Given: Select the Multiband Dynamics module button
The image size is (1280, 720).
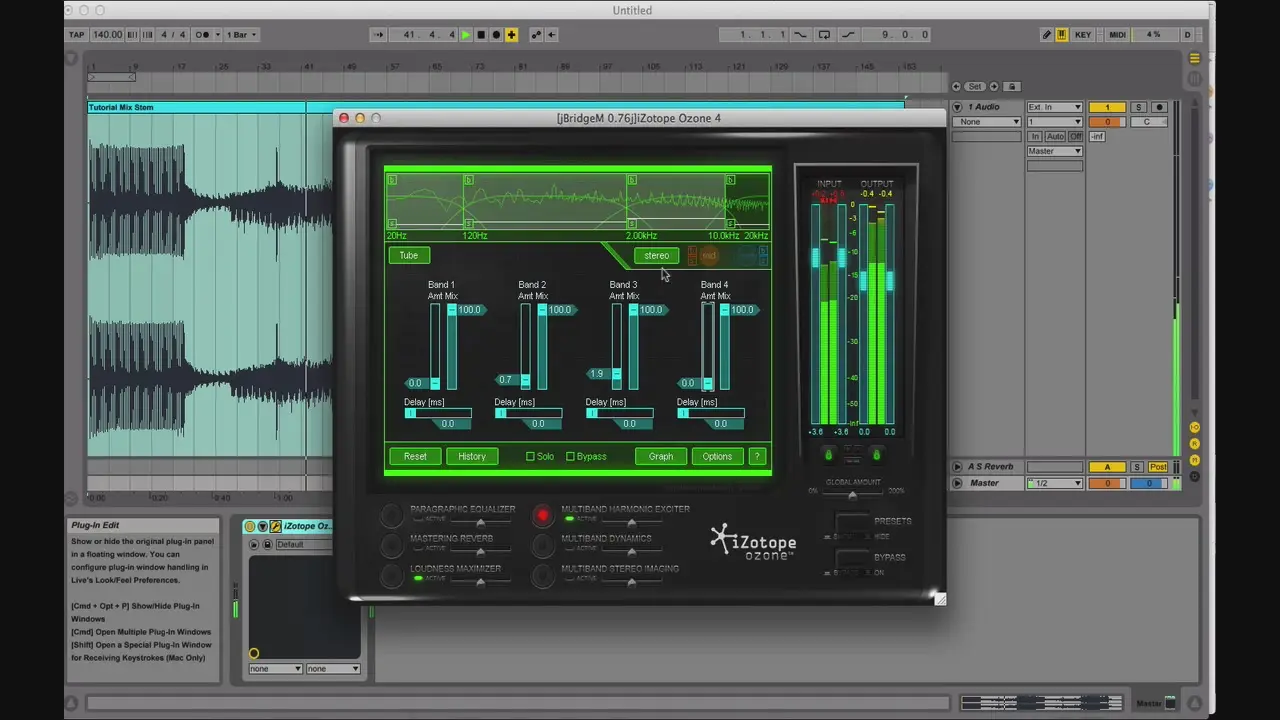Looking at the screenshot, I should click(x=542, y=545).
